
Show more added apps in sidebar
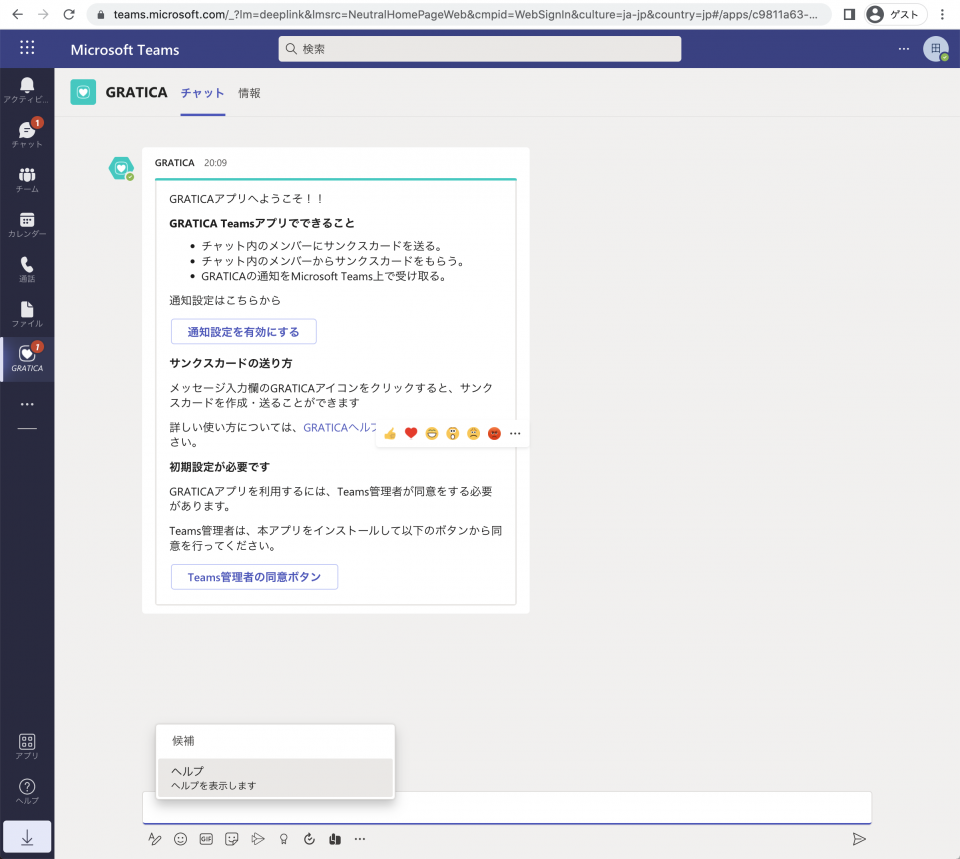point(27,404)
